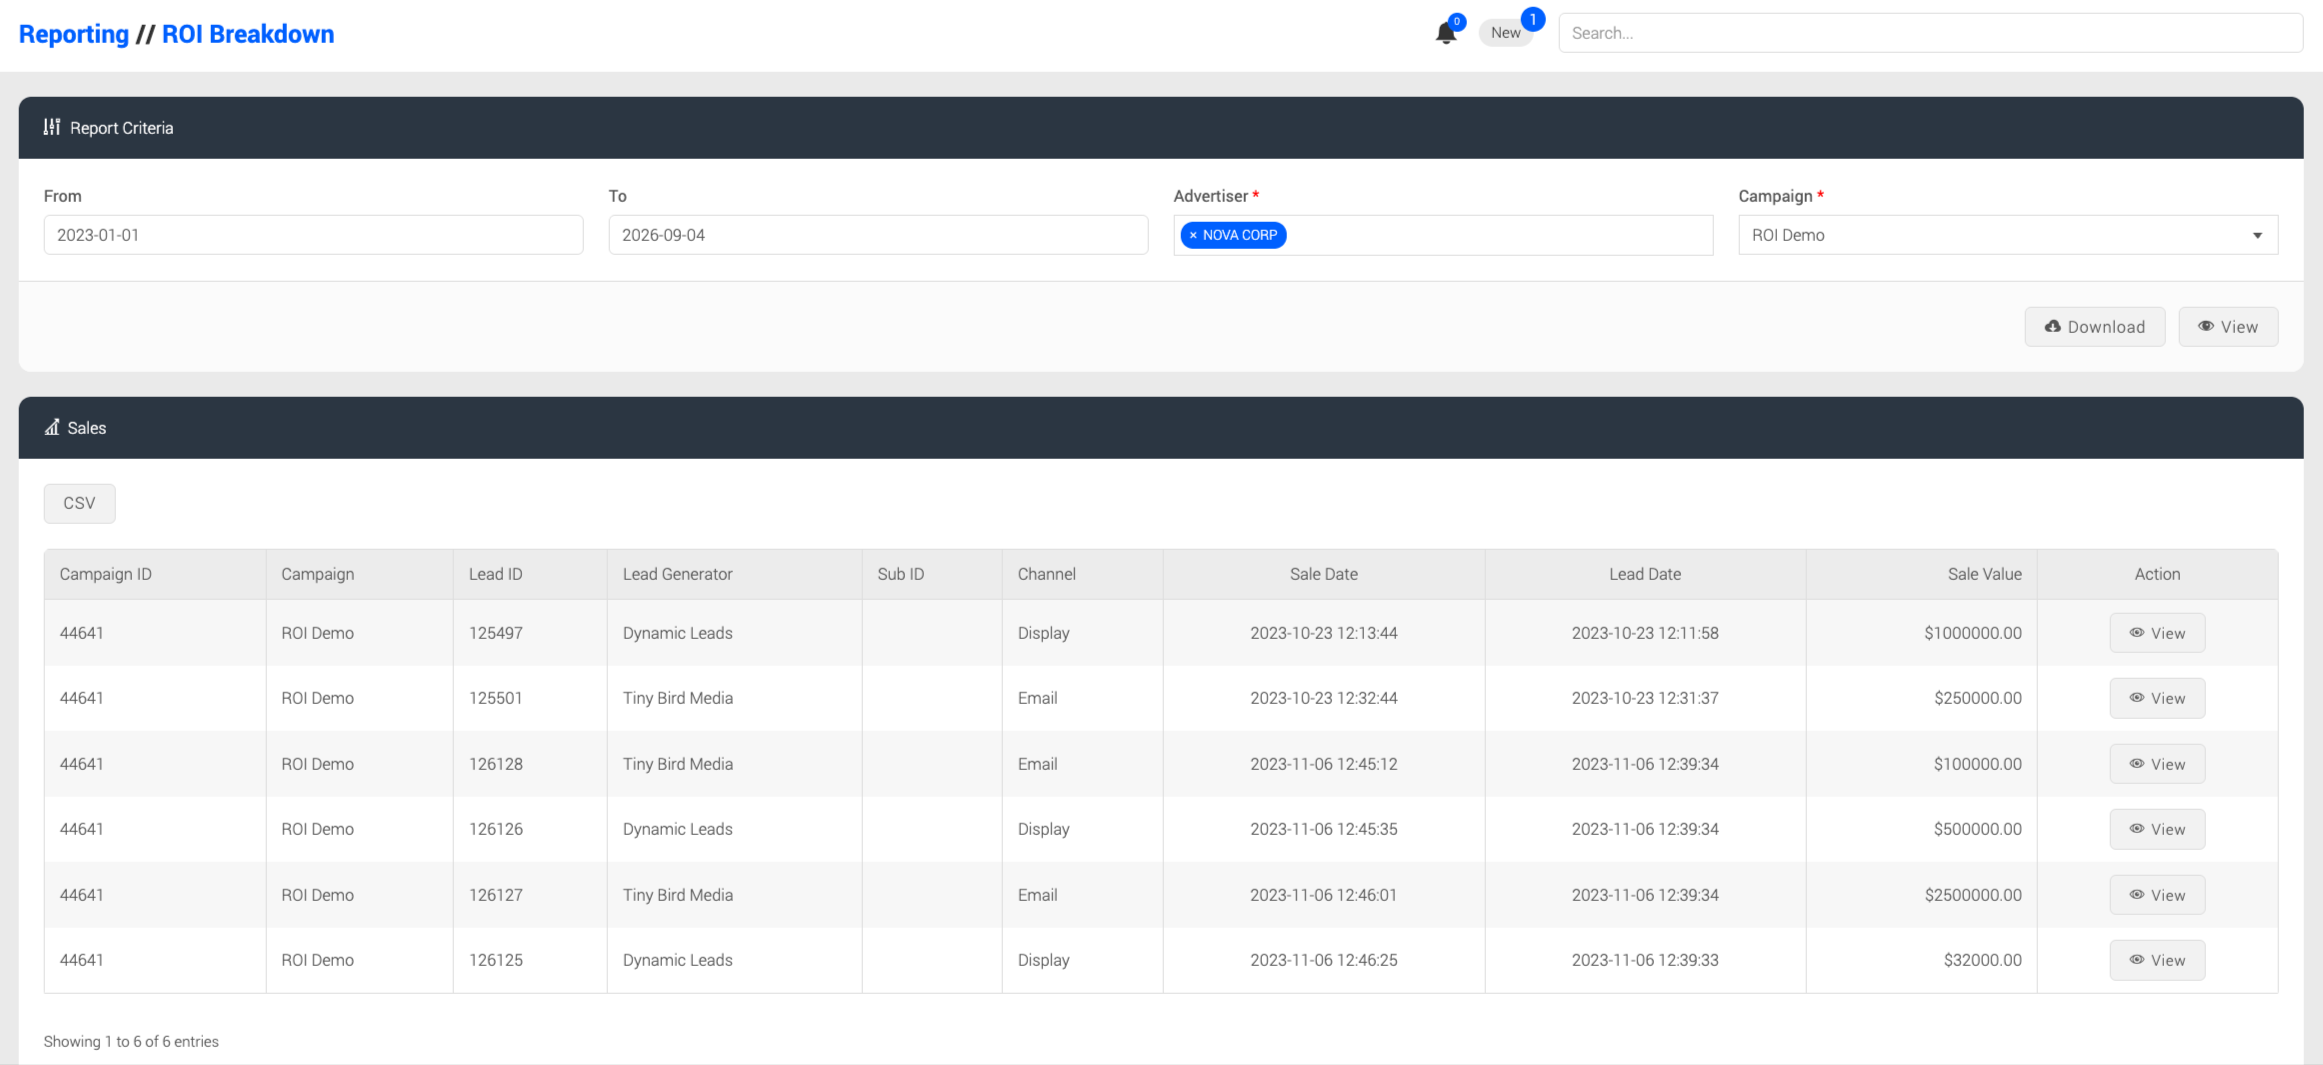The height and width of the screenshot is (1065, 2323).
Task: Open the notifications bell icon
Action: pyautogui.click(x=1445, y=33)
